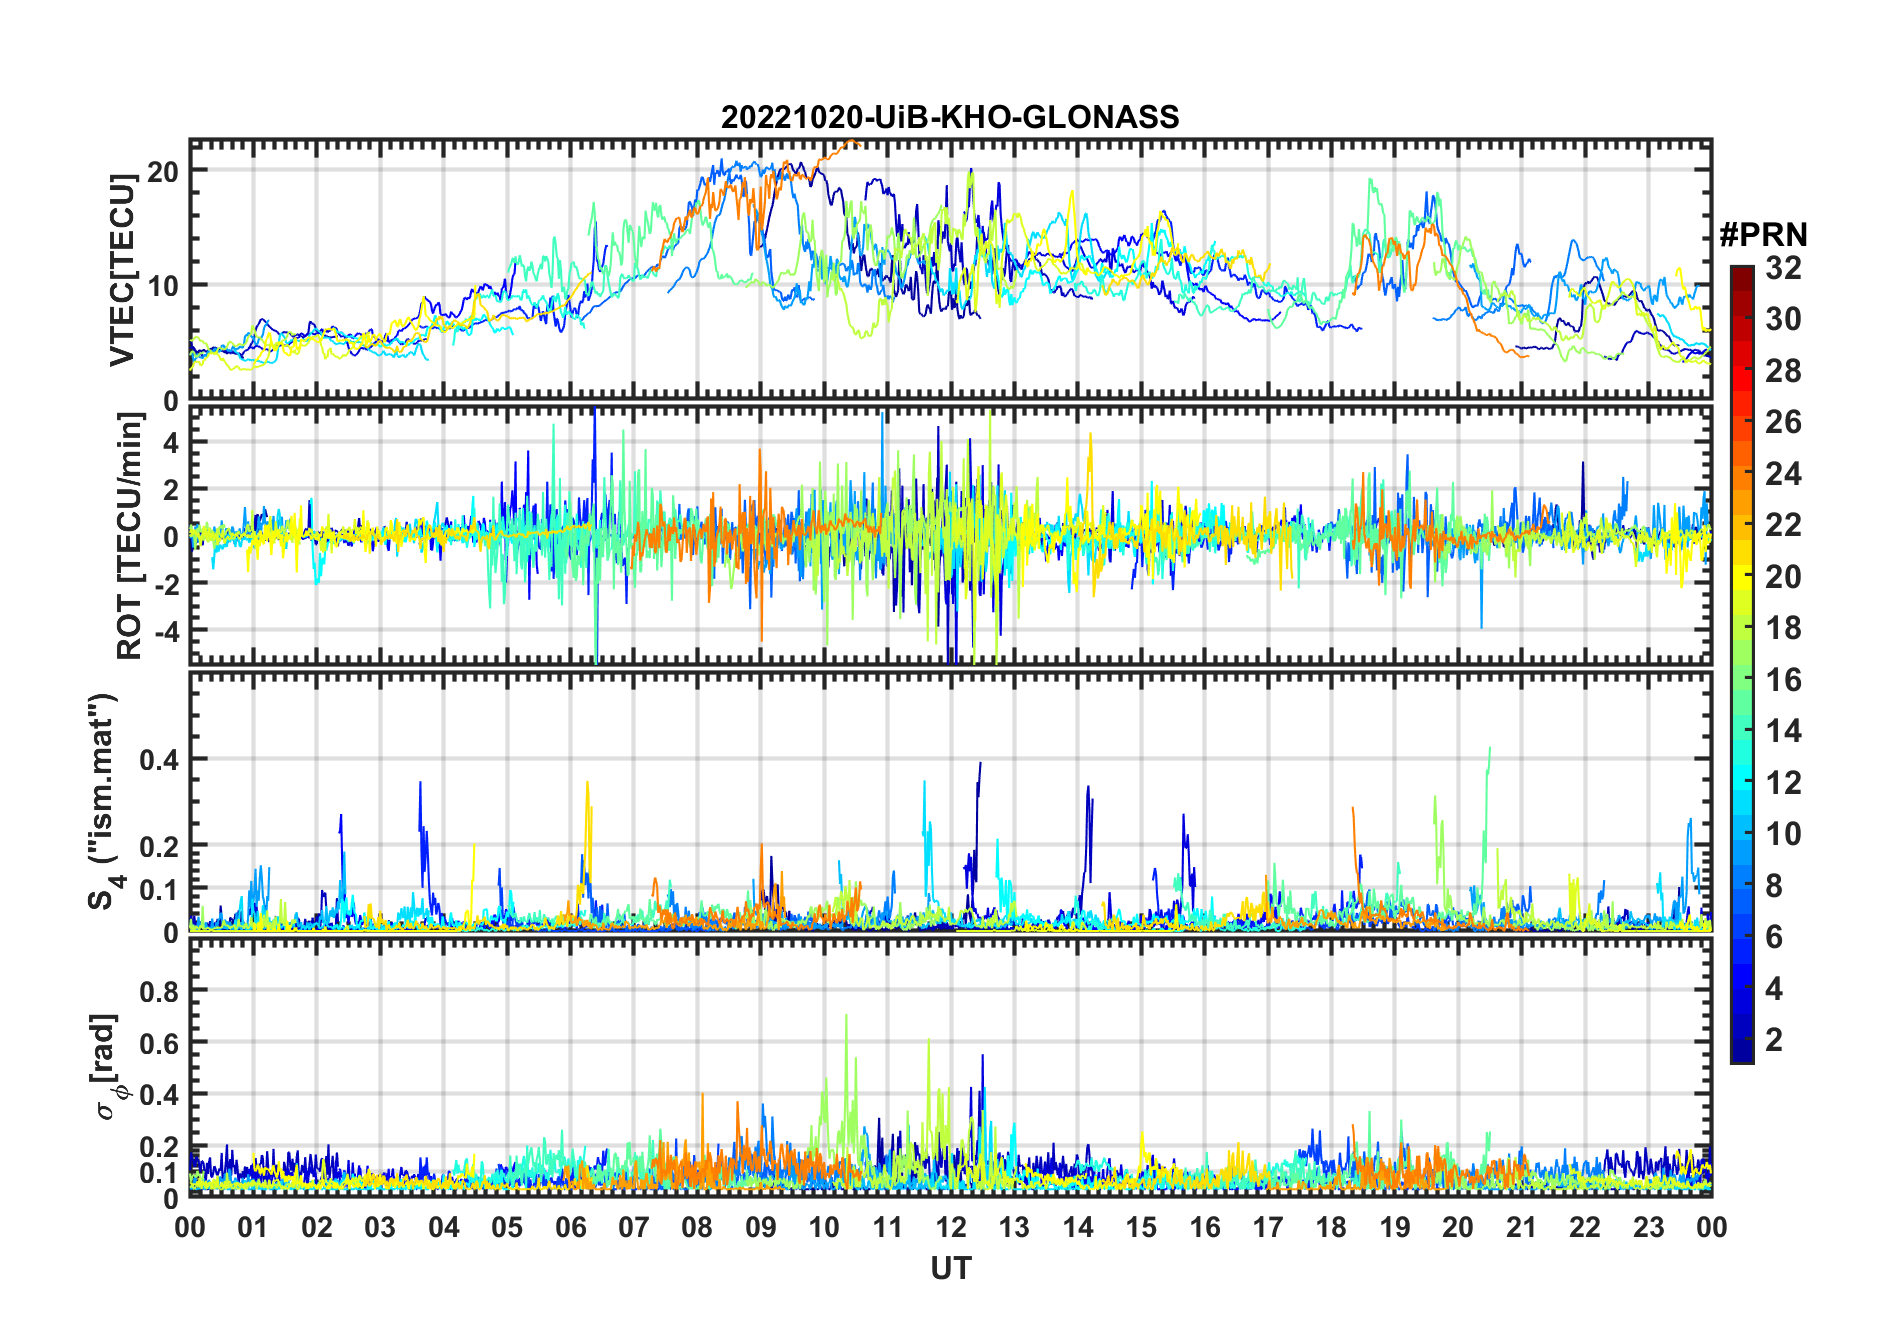
Task: Click S4 y-axis tick label 0.4
Action: click(x=159, y=759)
